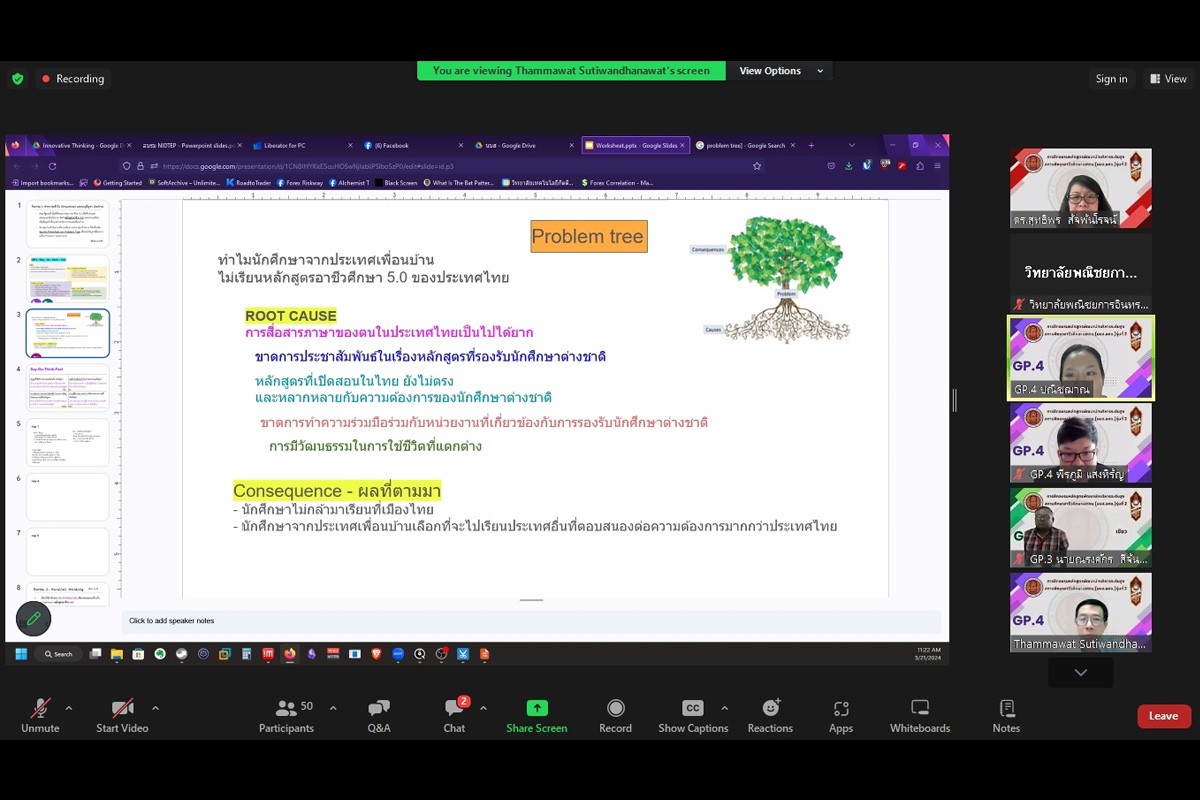Open the Participants panel
The width and height of the screenshot is (1200, 800).
click(x=287, y=715)
